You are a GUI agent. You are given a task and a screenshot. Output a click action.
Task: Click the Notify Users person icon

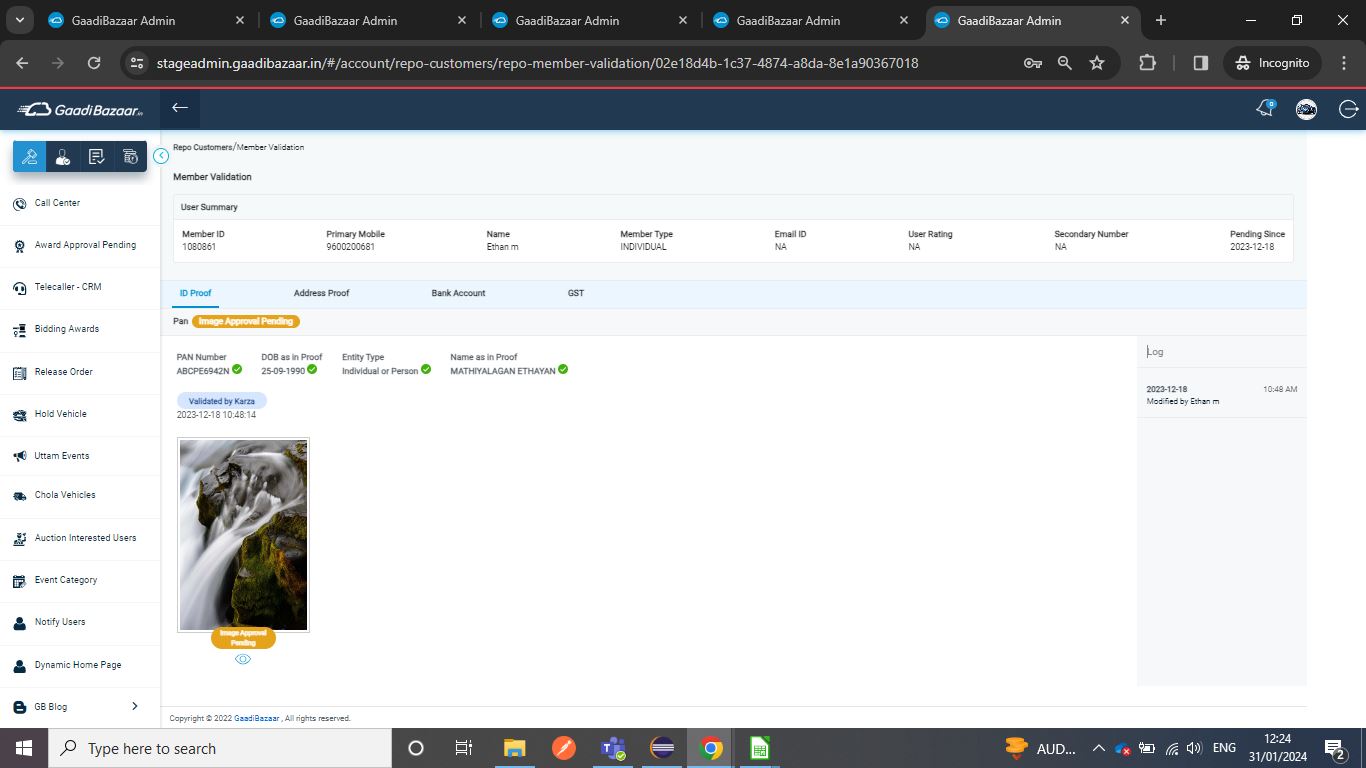tap(19, 623)
